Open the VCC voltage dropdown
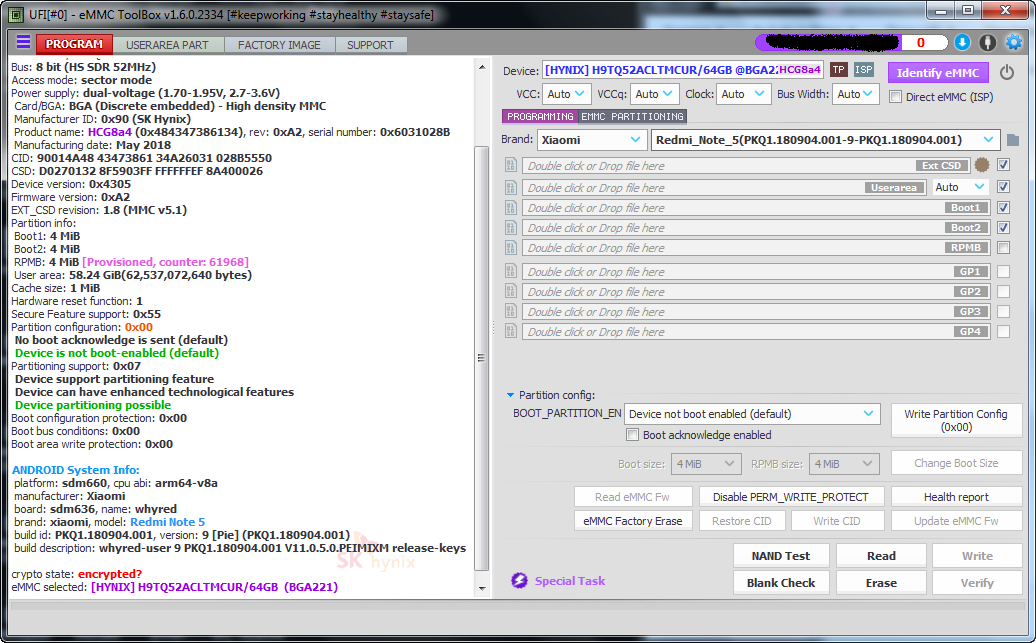This screenshot has width=1036, height=643. point(566,95)
